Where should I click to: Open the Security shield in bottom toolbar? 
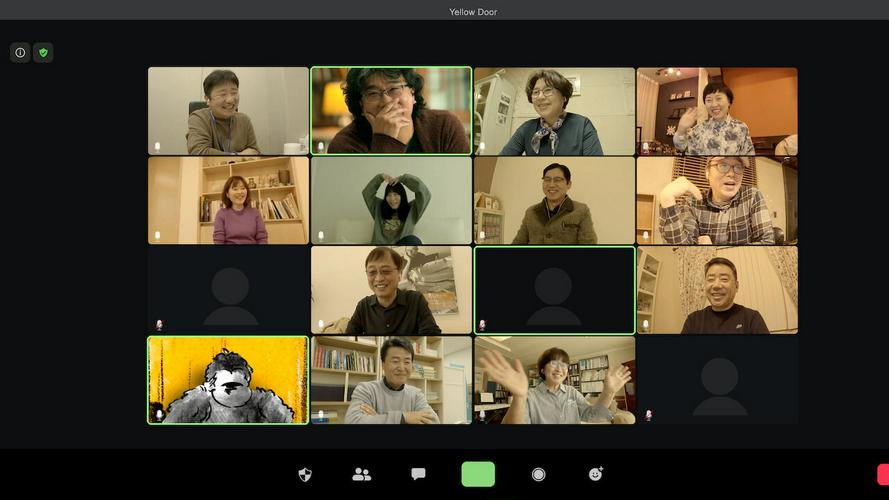coord(306,474)
